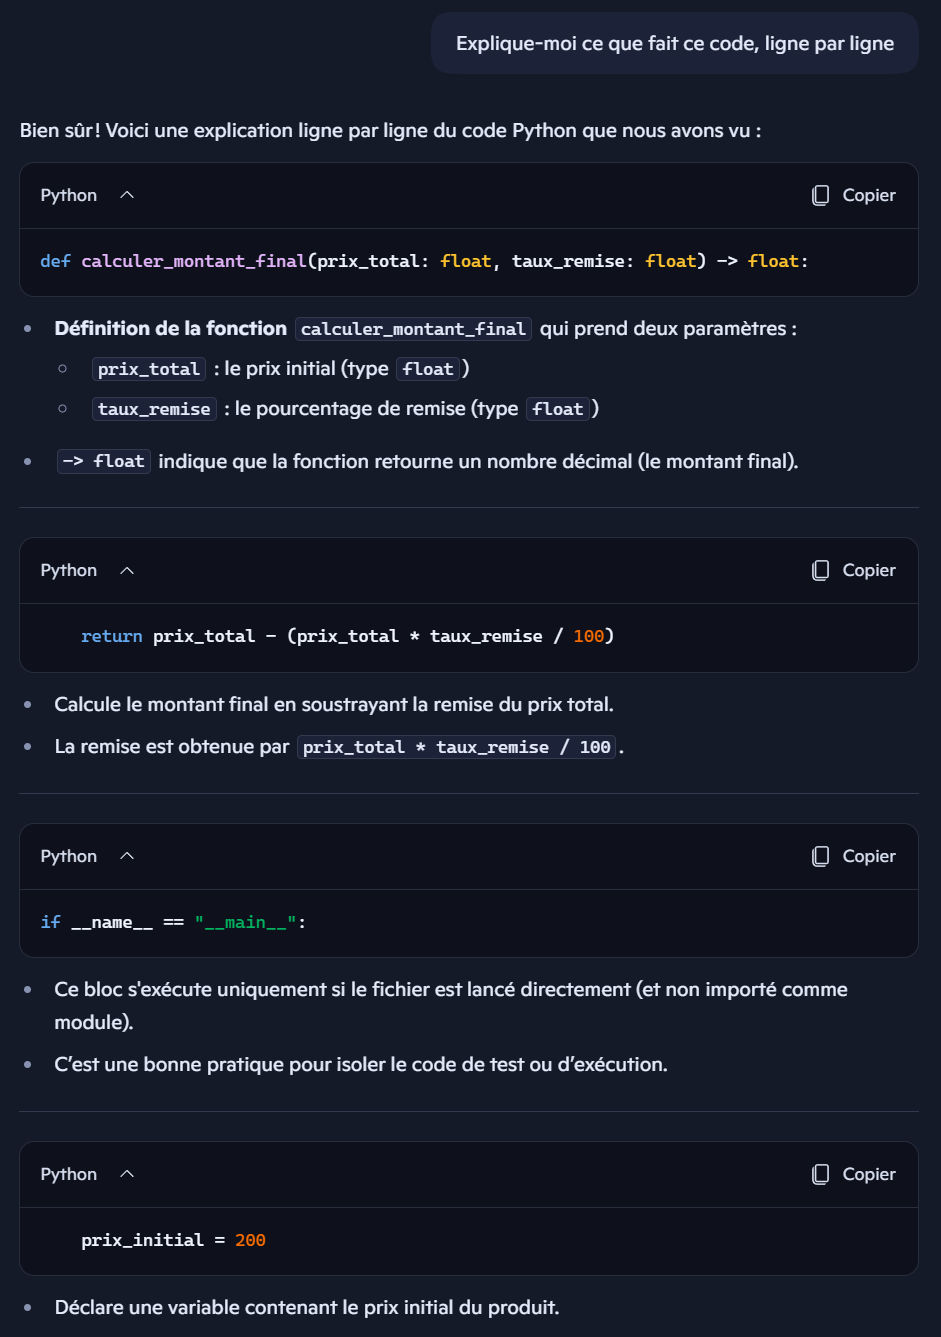Click the inline taux_remise chip in the parameter list
The width and height of the screenshot is (941, 1337).
coord(154,409)
